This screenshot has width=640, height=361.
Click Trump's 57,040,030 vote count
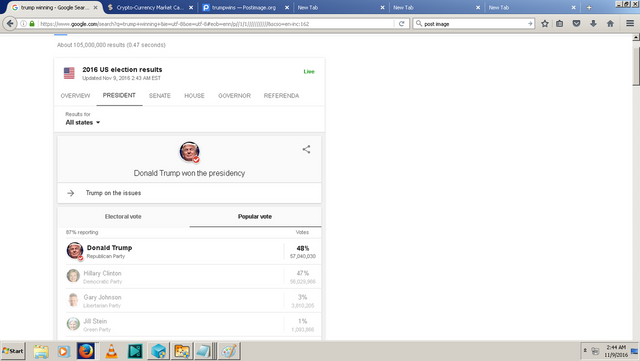[303, 256]
